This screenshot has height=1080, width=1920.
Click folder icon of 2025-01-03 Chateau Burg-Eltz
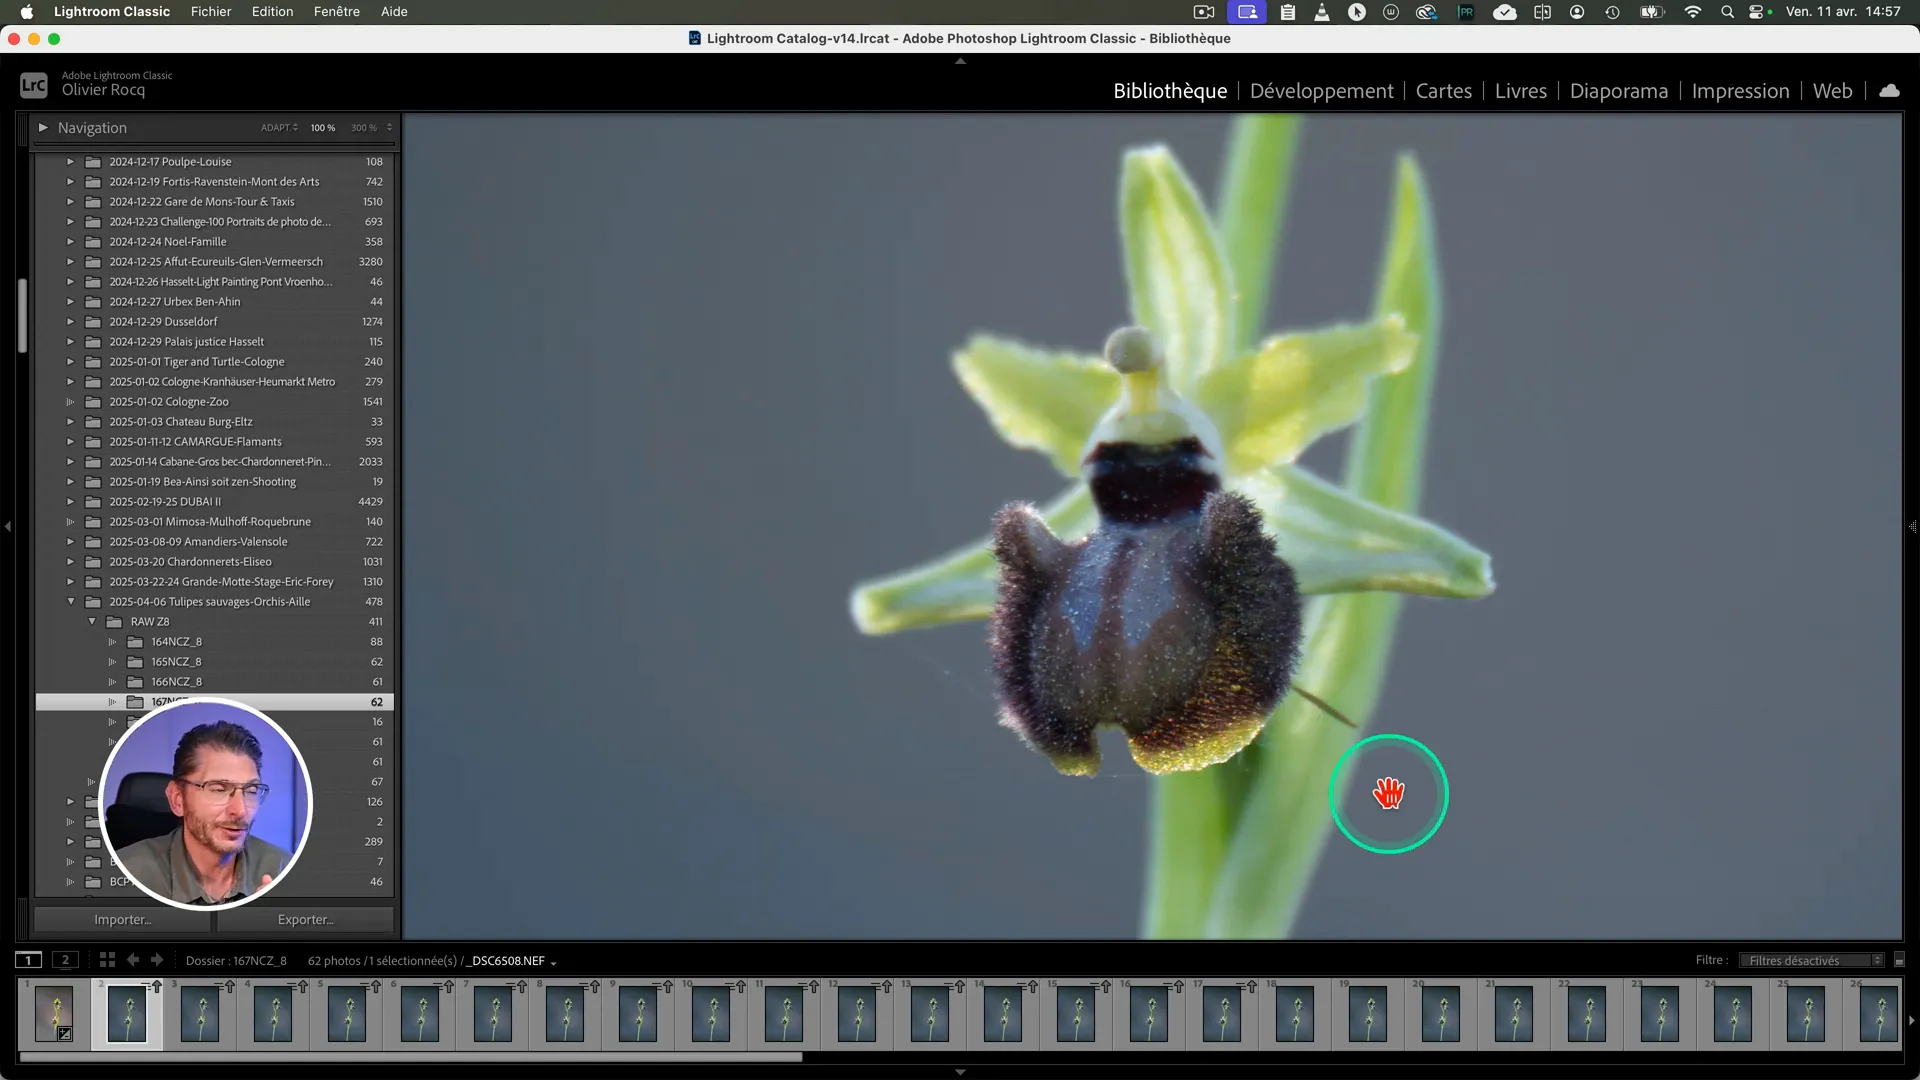tap(93, 421)
